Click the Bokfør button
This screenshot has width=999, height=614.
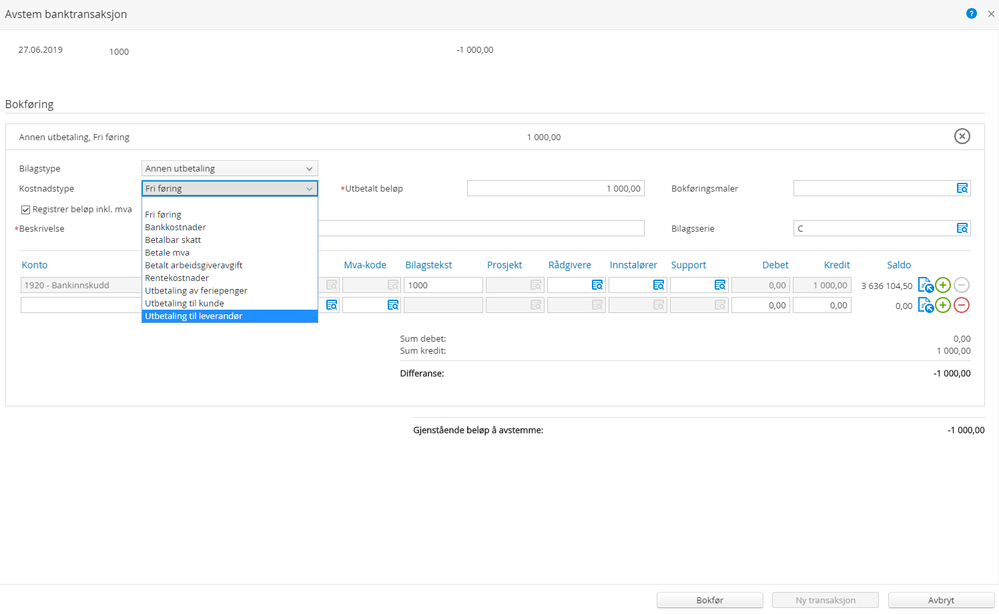coord(710,600)
